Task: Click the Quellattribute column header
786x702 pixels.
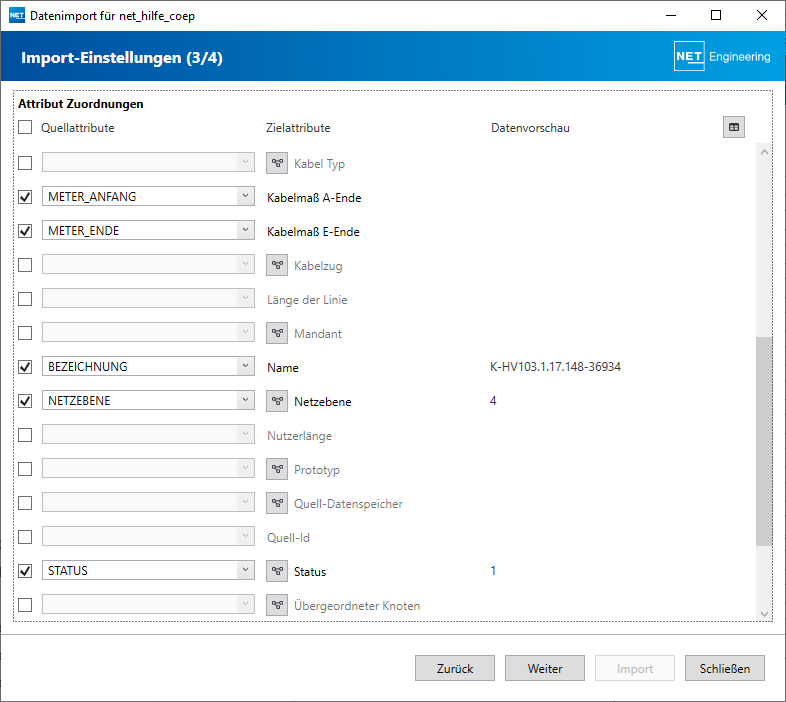Action: tap(78, 128)
